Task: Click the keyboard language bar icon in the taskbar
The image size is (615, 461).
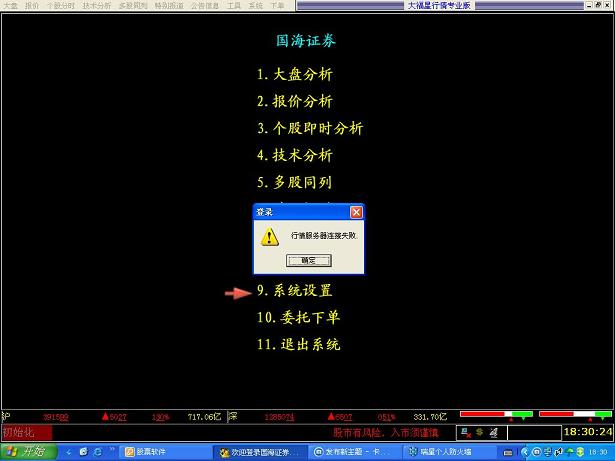Action: (x=508, y=452)
